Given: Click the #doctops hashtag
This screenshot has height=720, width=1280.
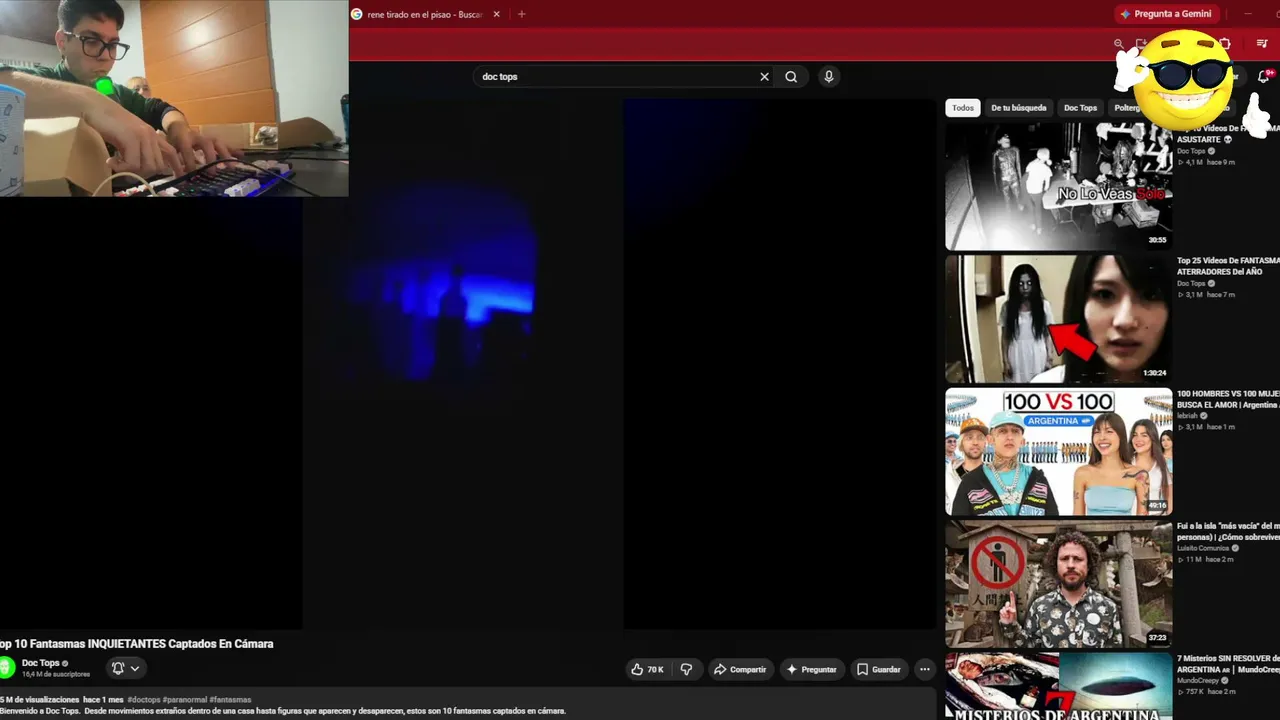Looking at the screenshot, I should click(x=143, y=700).
